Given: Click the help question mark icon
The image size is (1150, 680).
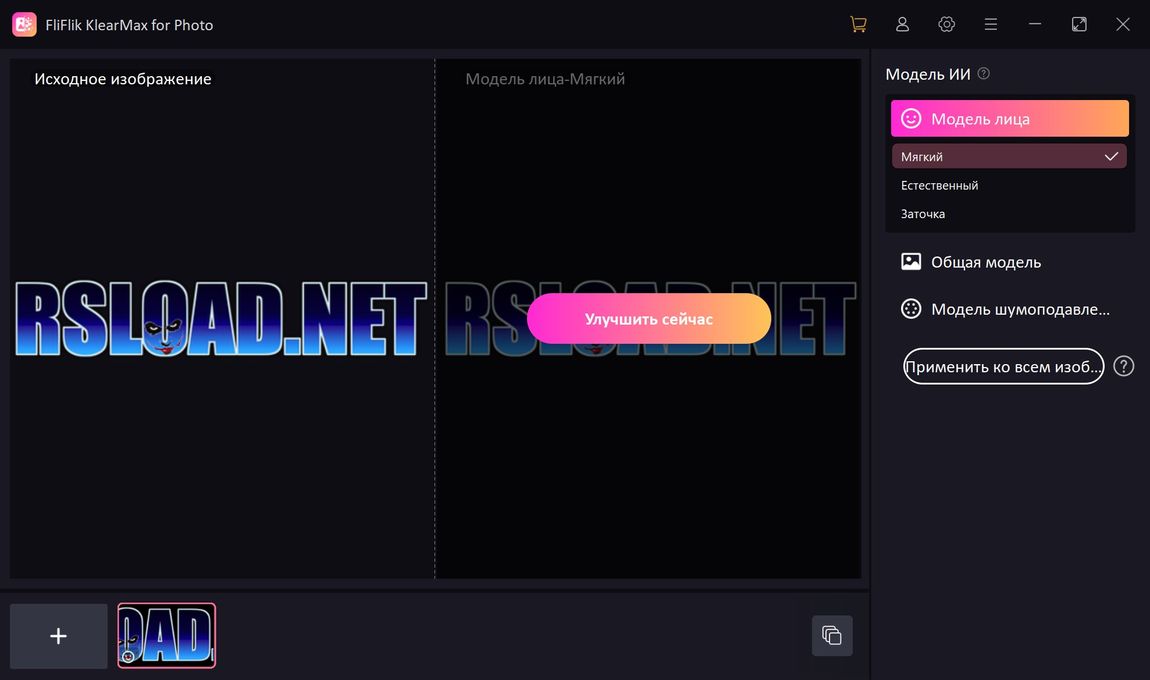Looking at the screenshot, I should point(1124,366).
